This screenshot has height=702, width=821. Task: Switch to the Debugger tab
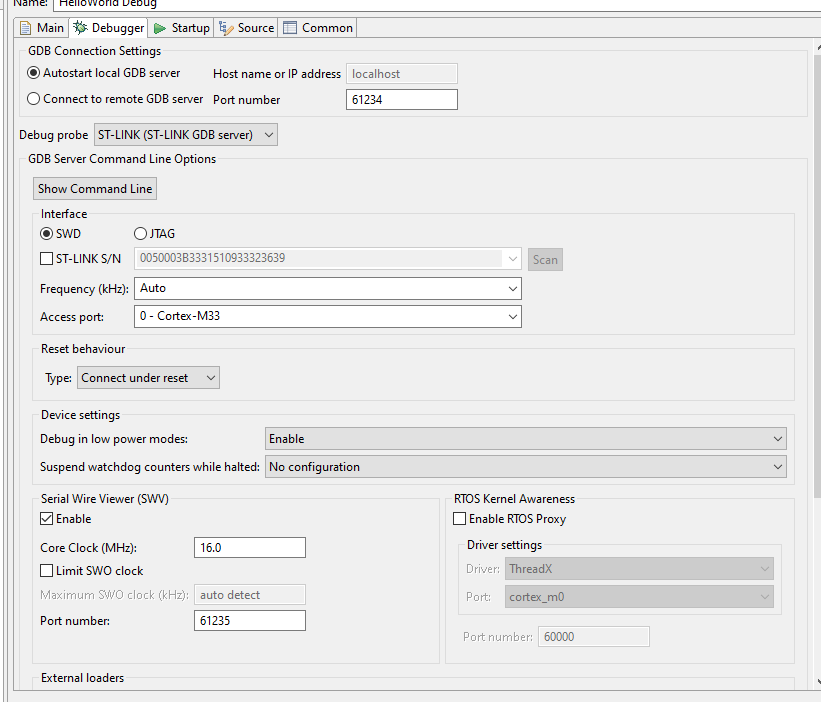point(108,28)
